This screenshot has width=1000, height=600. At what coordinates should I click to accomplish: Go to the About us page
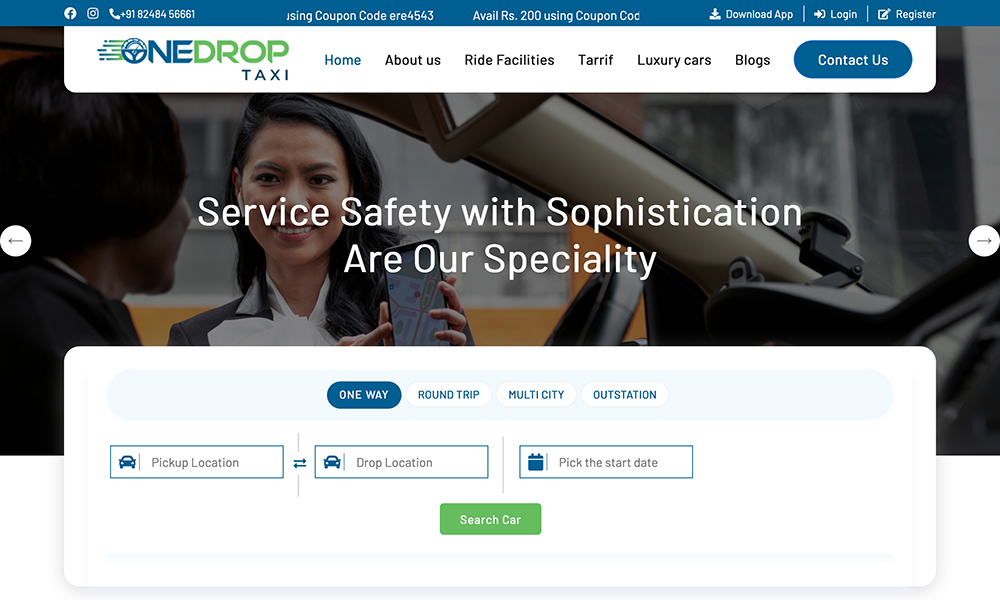pos(413,60)
